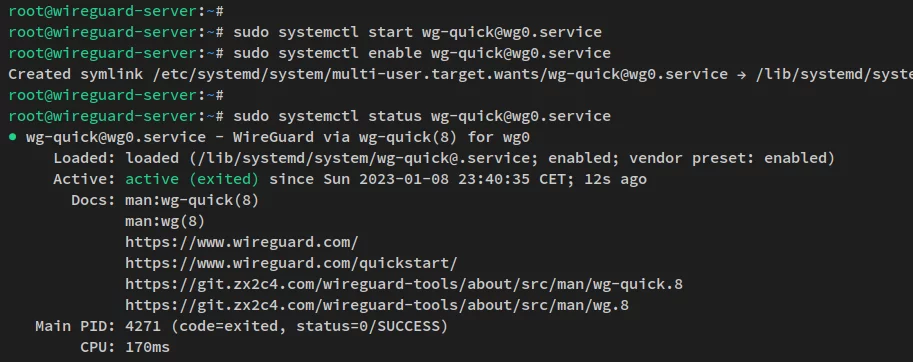Click the empty first prompt line
The image size is (913, 362).
(116, 11)
